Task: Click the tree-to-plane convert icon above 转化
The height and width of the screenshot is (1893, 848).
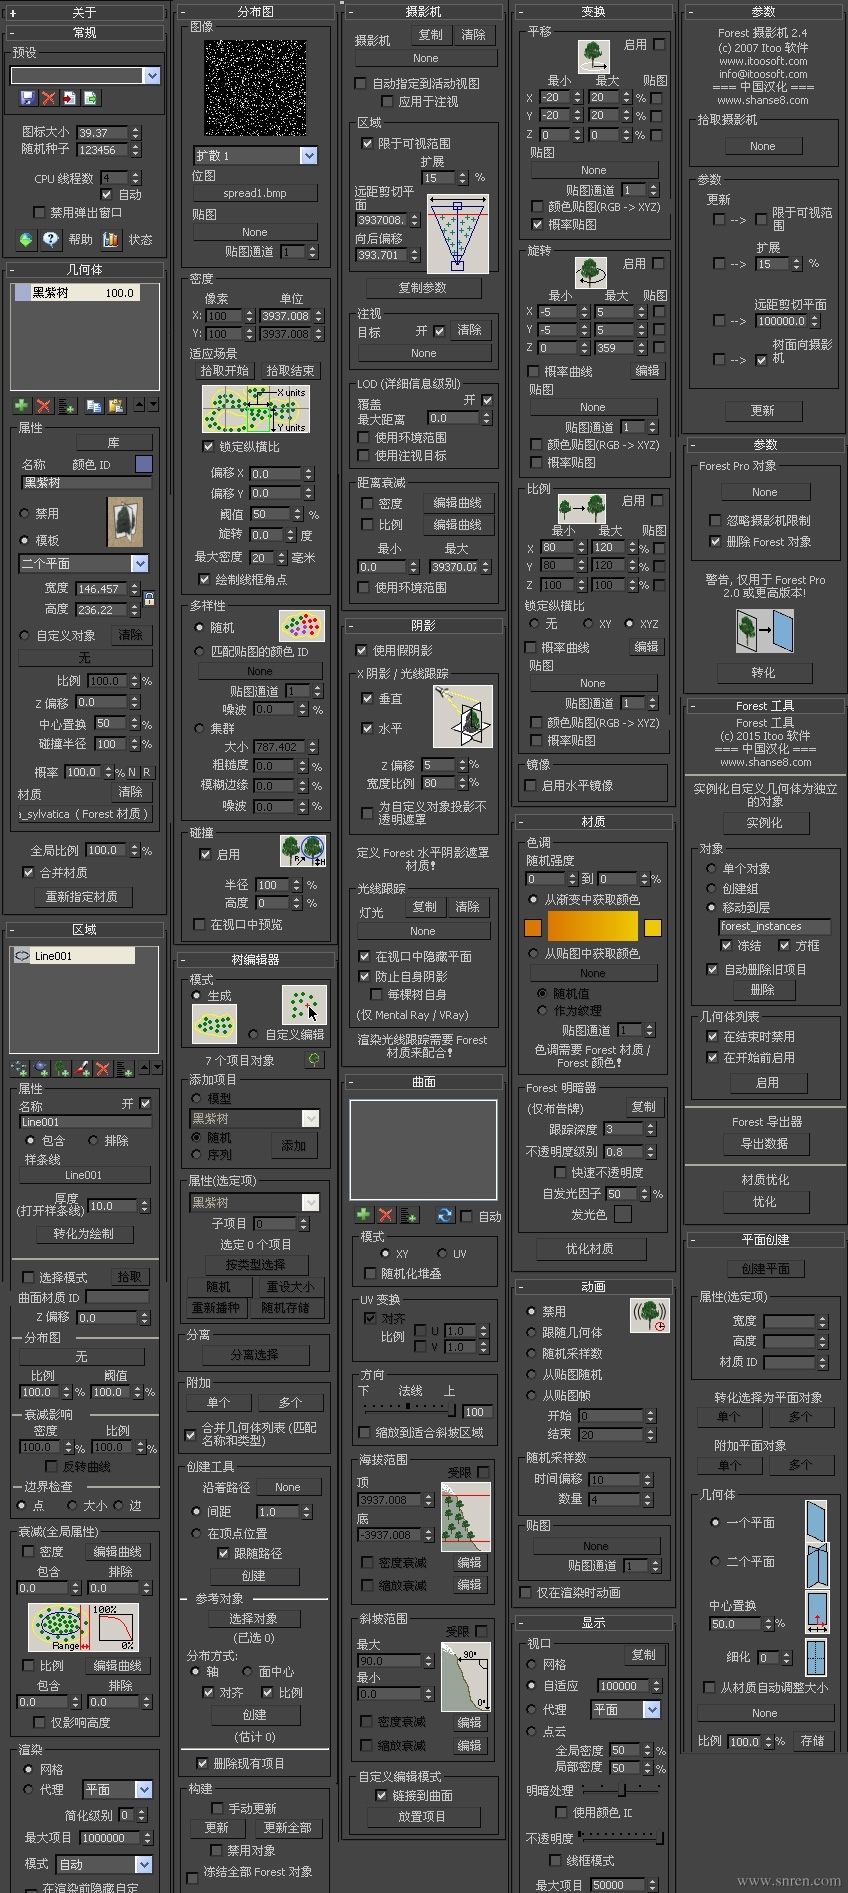Action: (763, 631)
